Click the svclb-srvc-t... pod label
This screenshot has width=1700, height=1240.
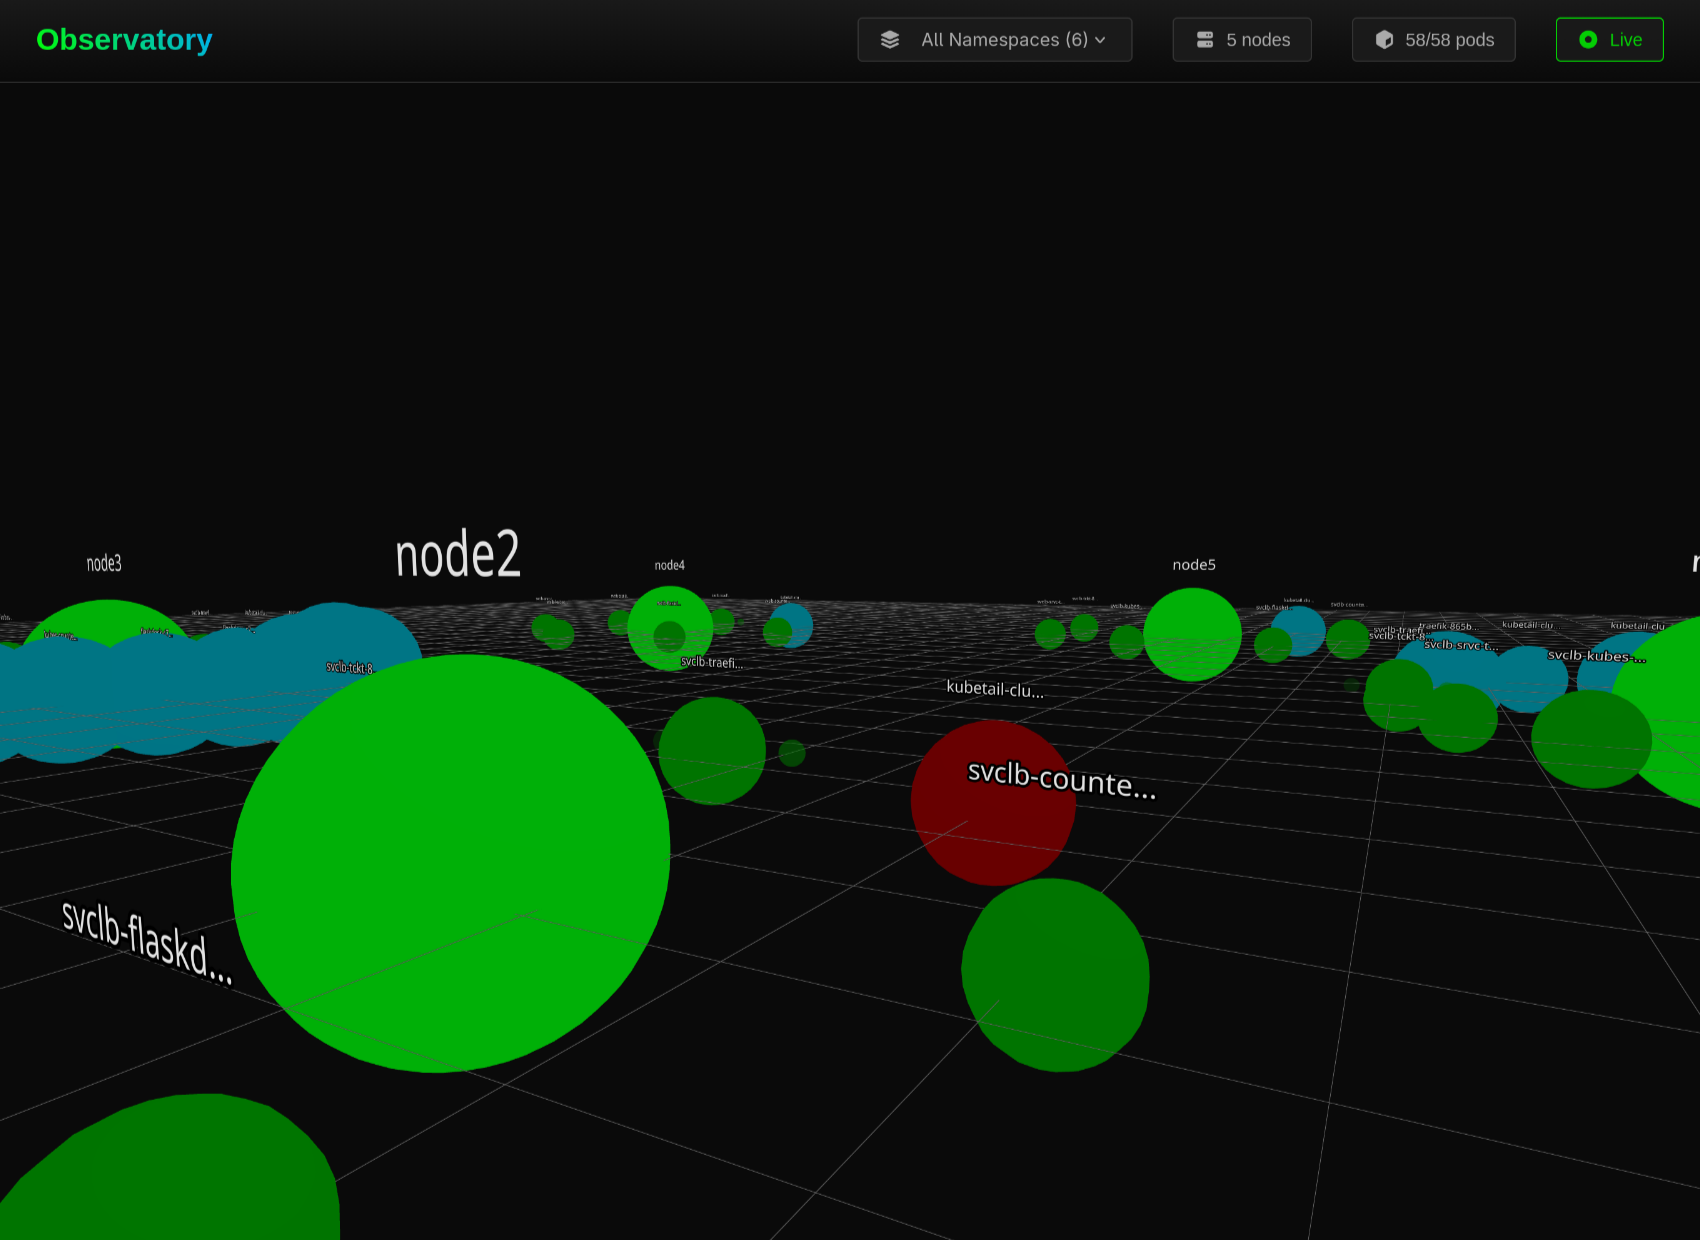pyautogui.click(x=1460, y=645)
